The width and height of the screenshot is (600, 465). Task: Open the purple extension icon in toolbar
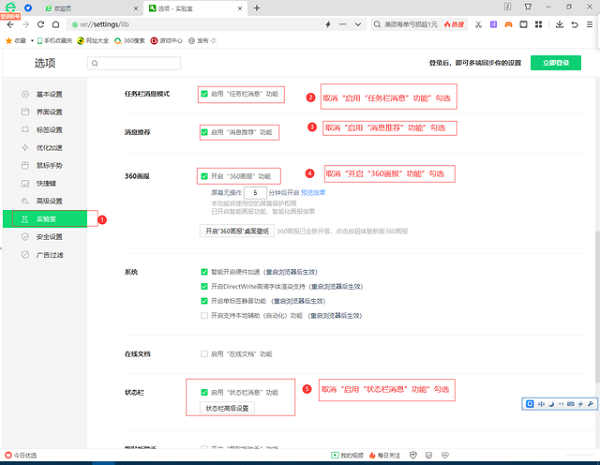click(494, 24)
